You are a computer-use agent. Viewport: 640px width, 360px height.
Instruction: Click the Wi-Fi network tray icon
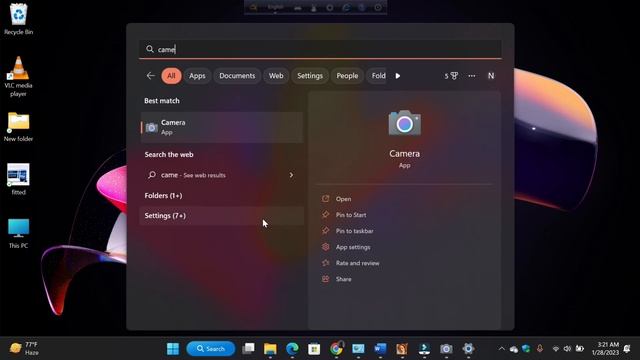pos(556,349)
